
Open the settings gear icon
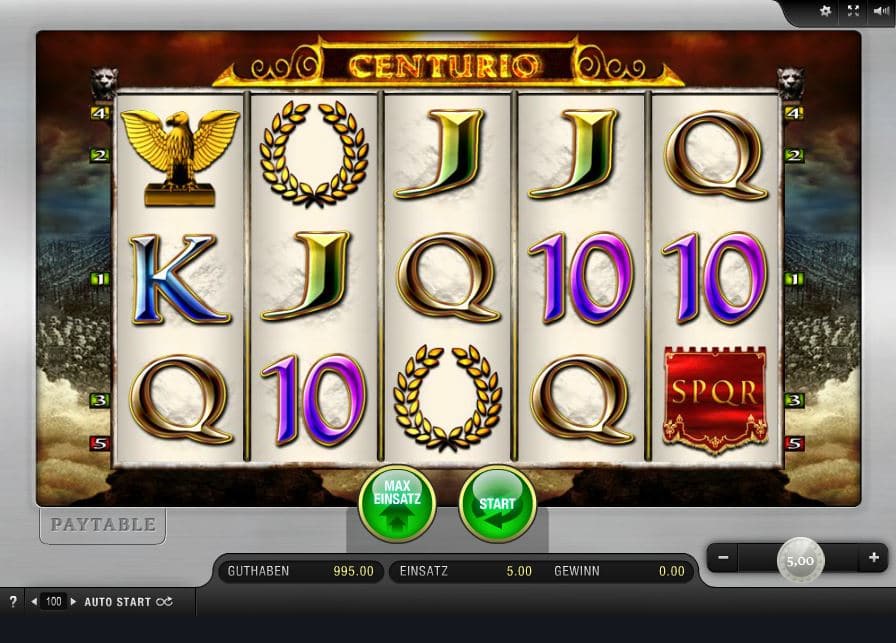pos(825,11)
